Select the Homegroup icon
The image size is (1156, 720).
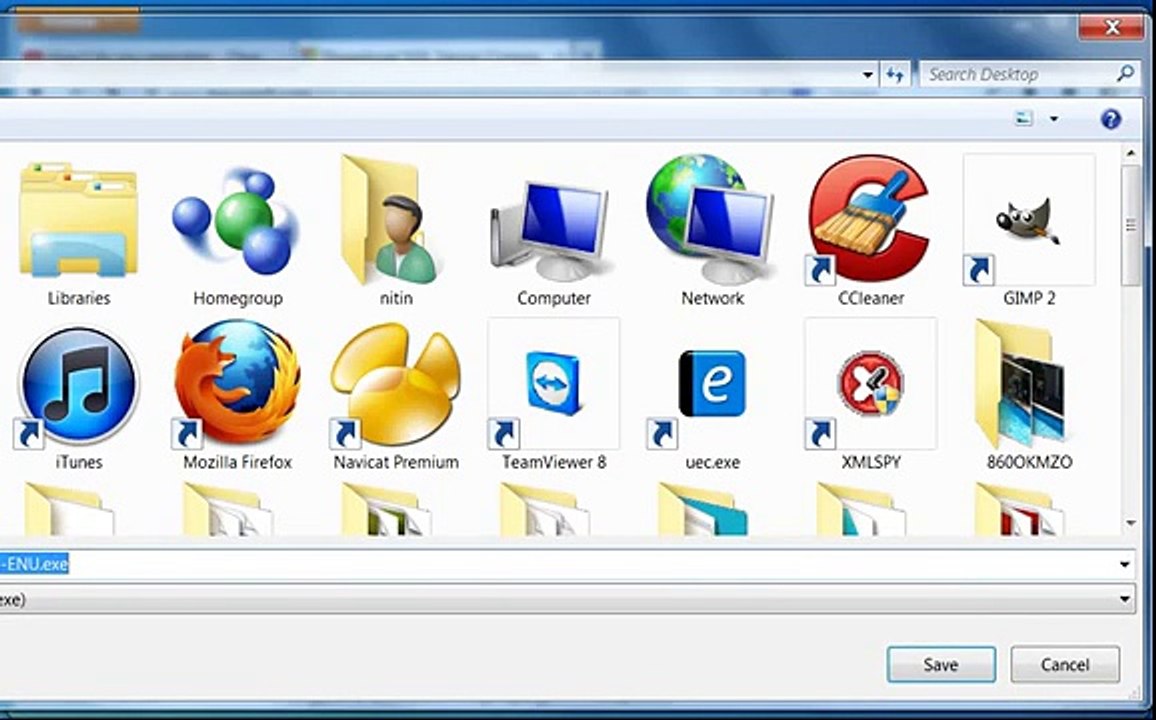pyautogui.click(x=237, y=221)
